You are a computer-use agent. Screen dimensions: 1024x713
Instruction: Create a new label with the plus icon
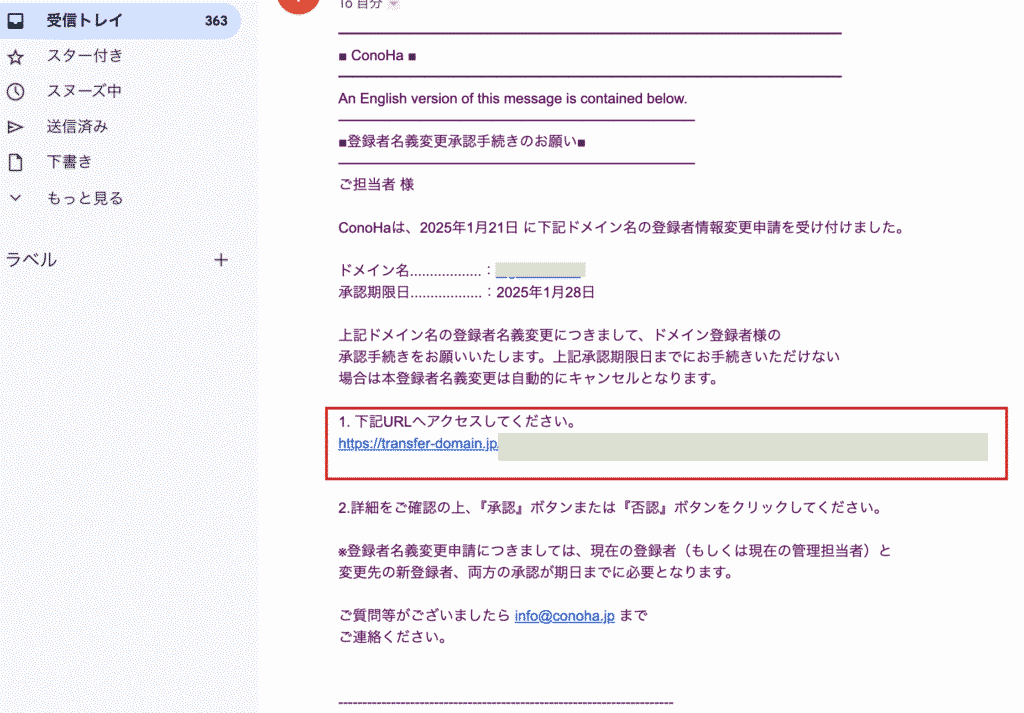221,260
